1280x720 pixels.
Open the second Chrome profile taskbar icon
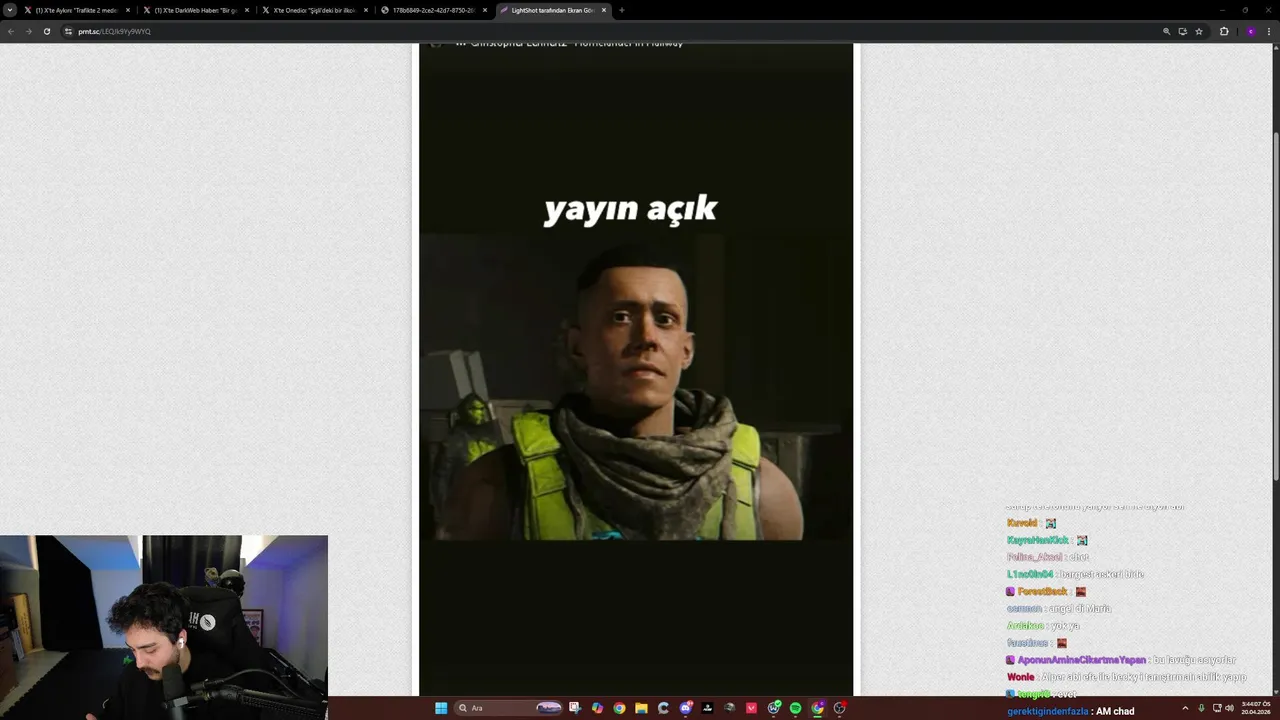pos(817,708)
